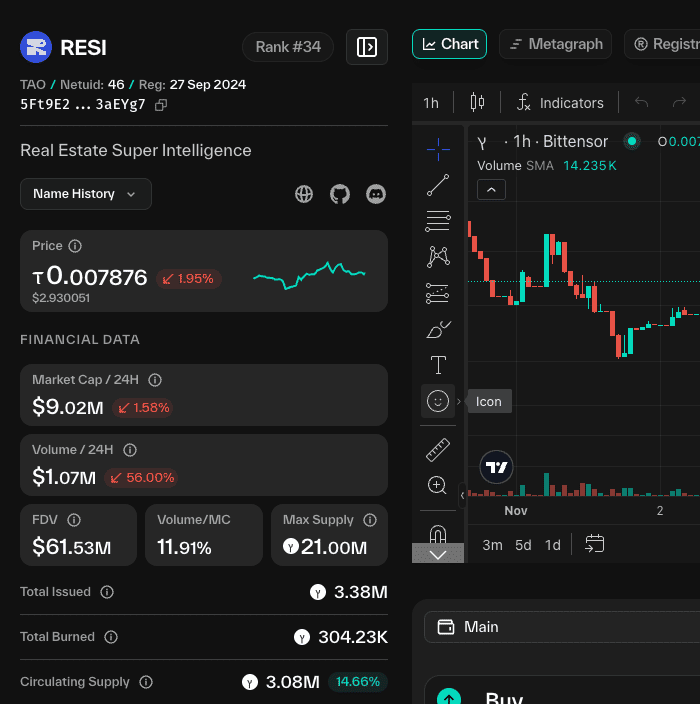Open the Indicators menu

(x=560, y=103)
